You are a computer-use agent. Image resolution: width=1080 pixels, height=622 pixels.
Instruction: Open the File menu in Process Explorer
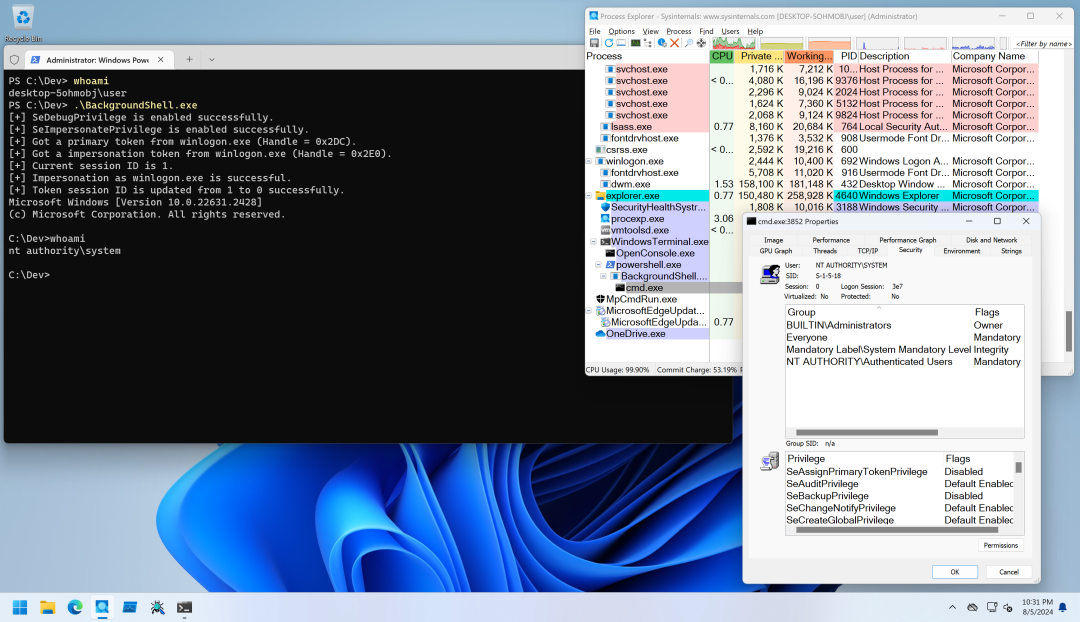click(x=594, y=31)
